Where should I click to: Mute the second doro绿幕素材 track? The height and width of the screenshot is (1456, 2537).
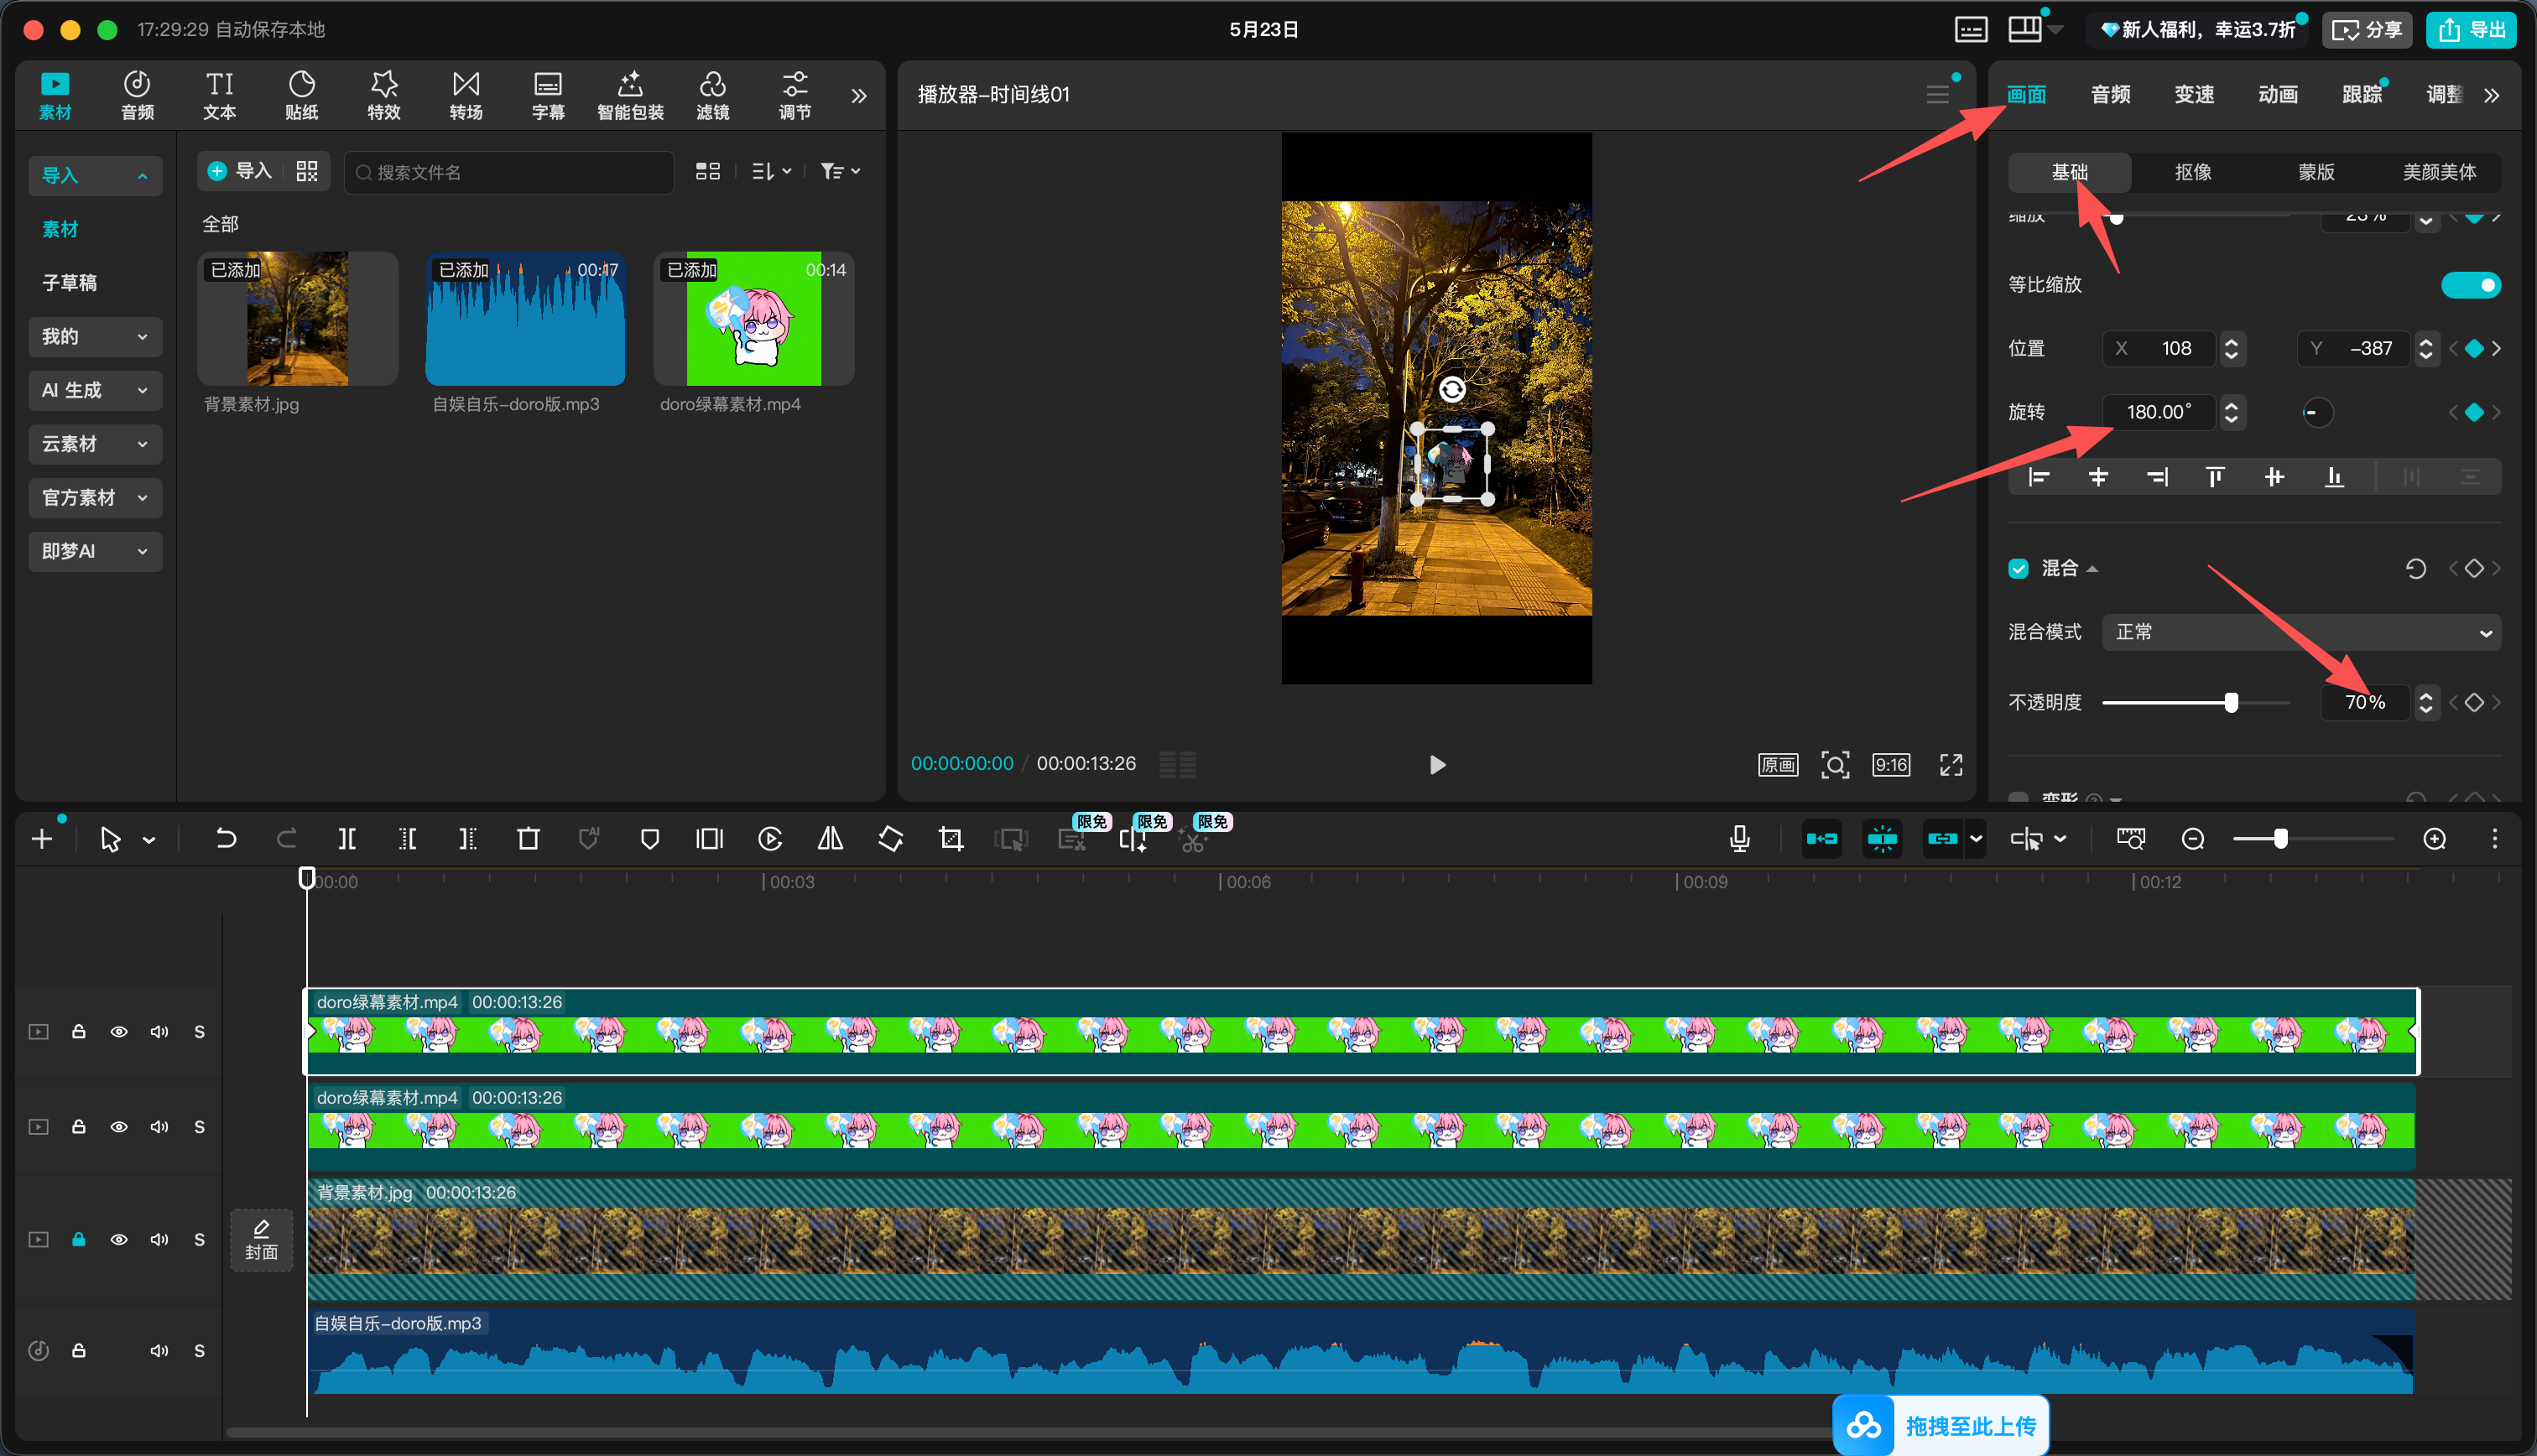159,1127
